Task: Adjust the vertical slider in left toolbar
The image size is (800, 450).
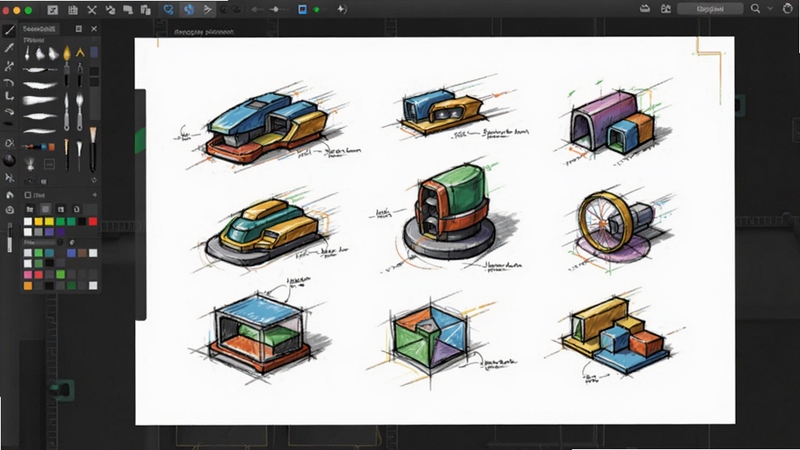Action: pyautogui.click(x=10, y=237)
